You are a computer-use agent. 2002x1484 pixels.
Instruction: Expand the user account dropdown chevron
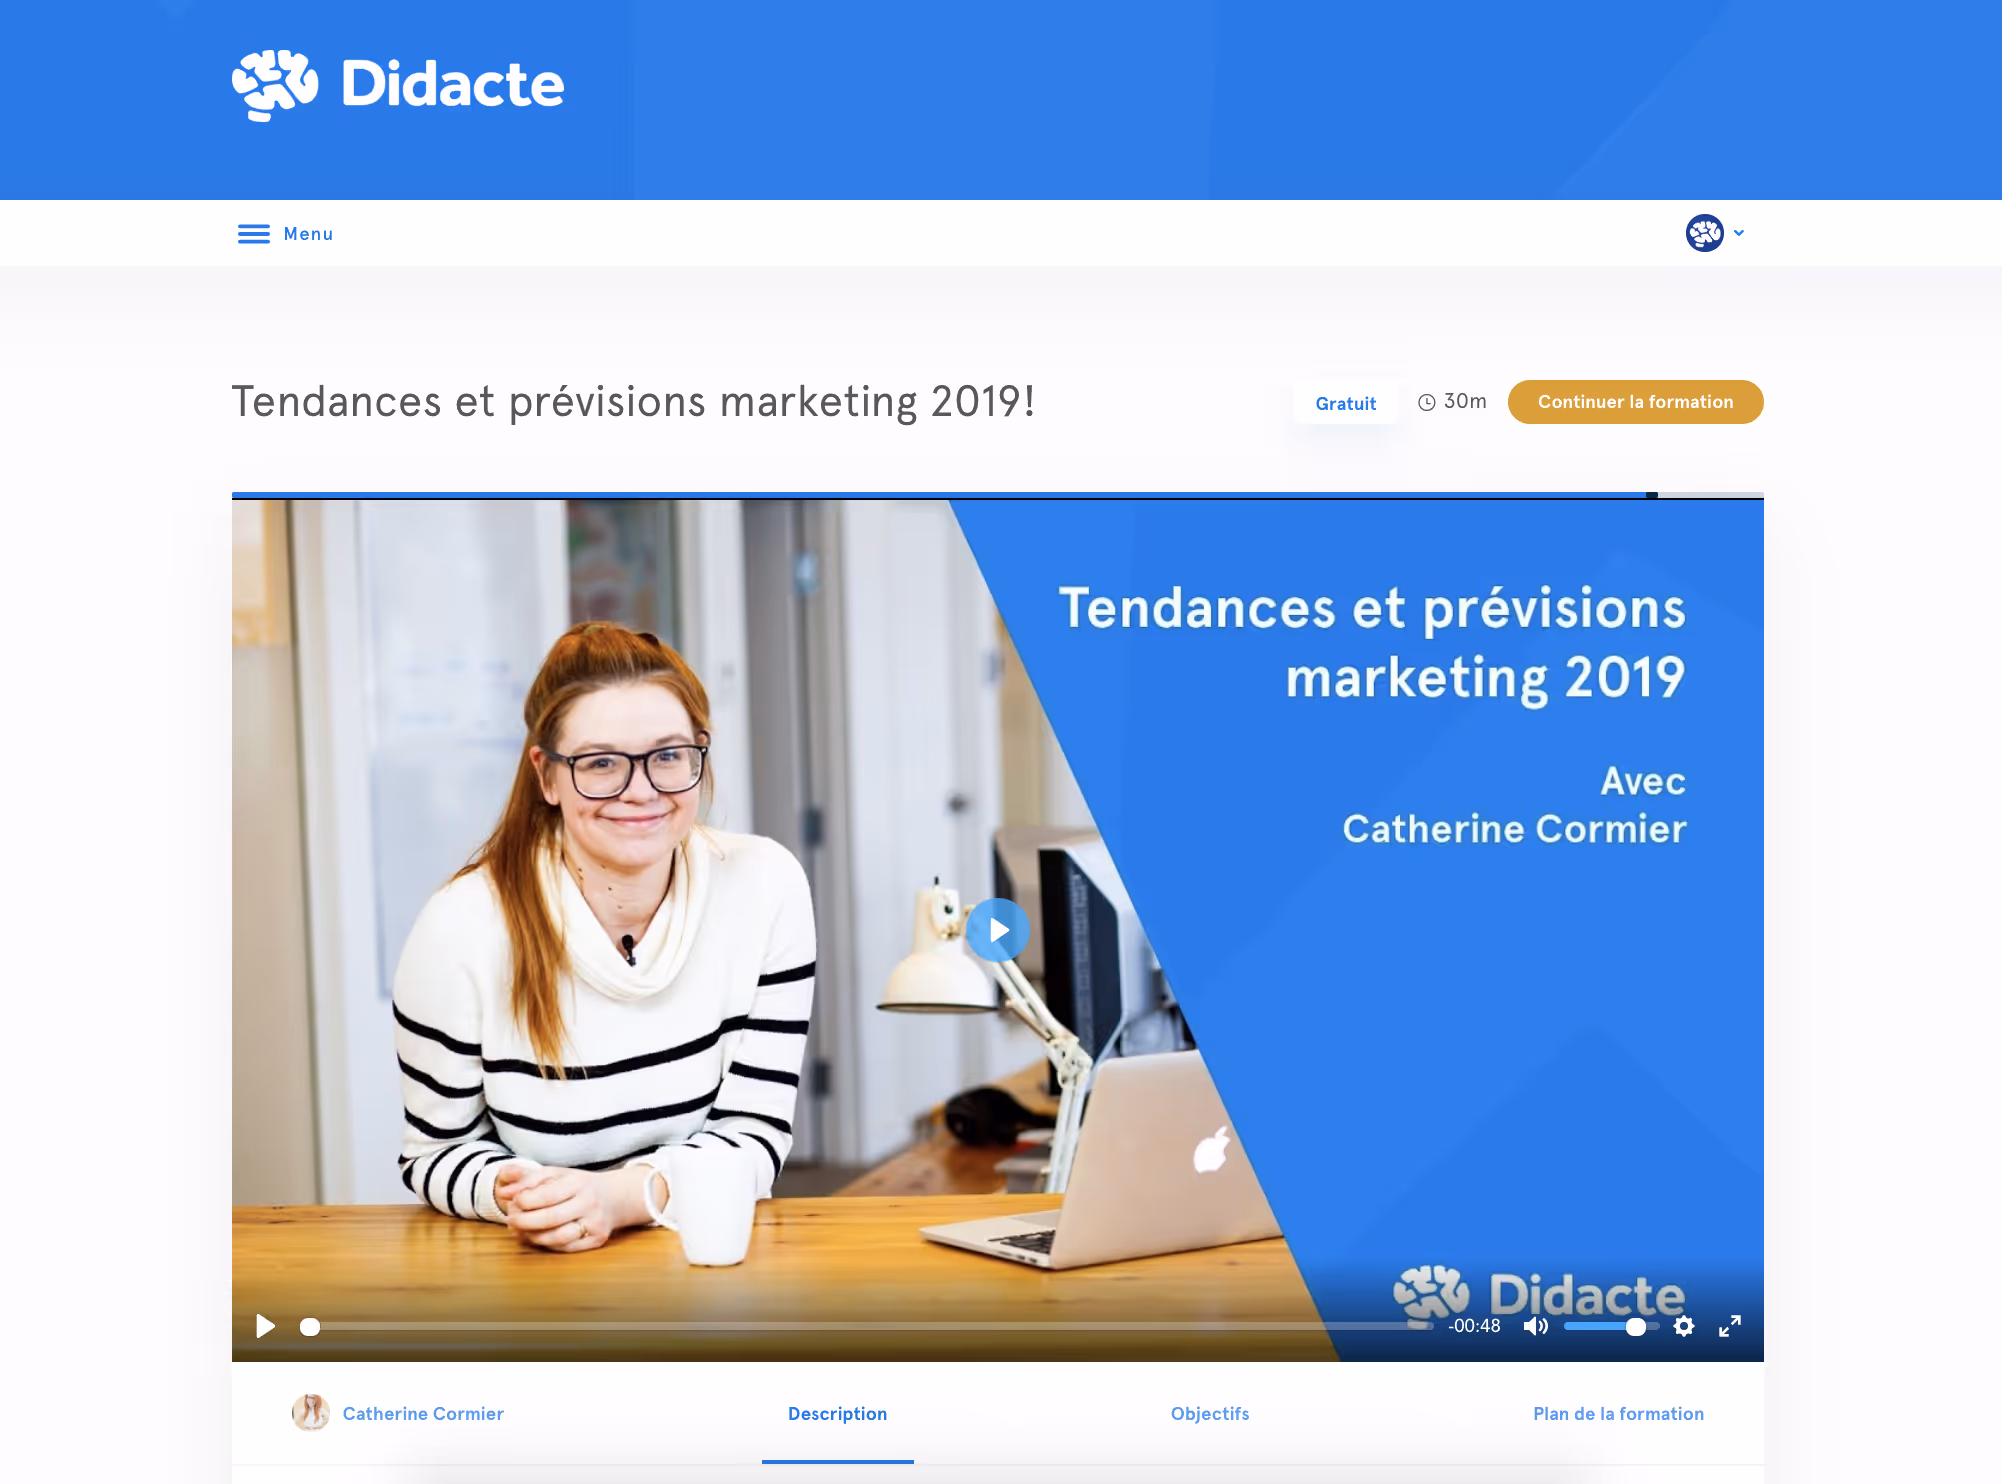pyautogui.click(x=1739, y=233)
